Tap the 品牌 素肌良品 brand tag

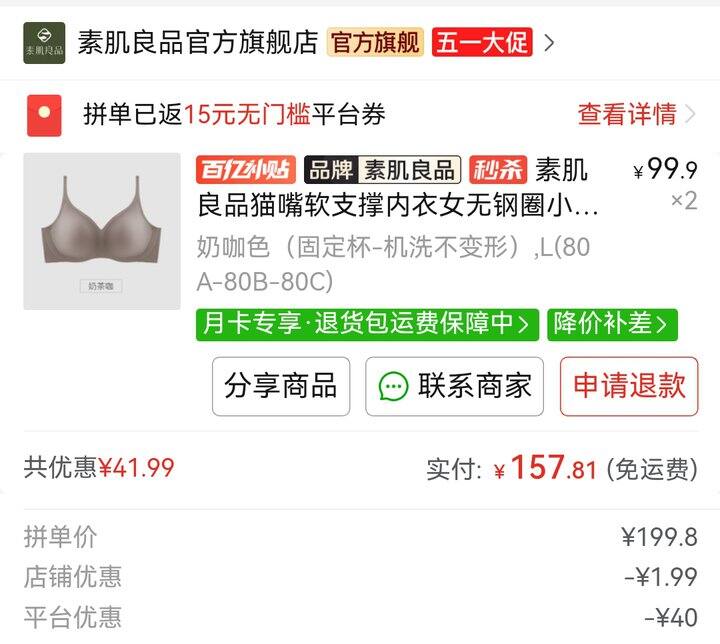(382, 170)
